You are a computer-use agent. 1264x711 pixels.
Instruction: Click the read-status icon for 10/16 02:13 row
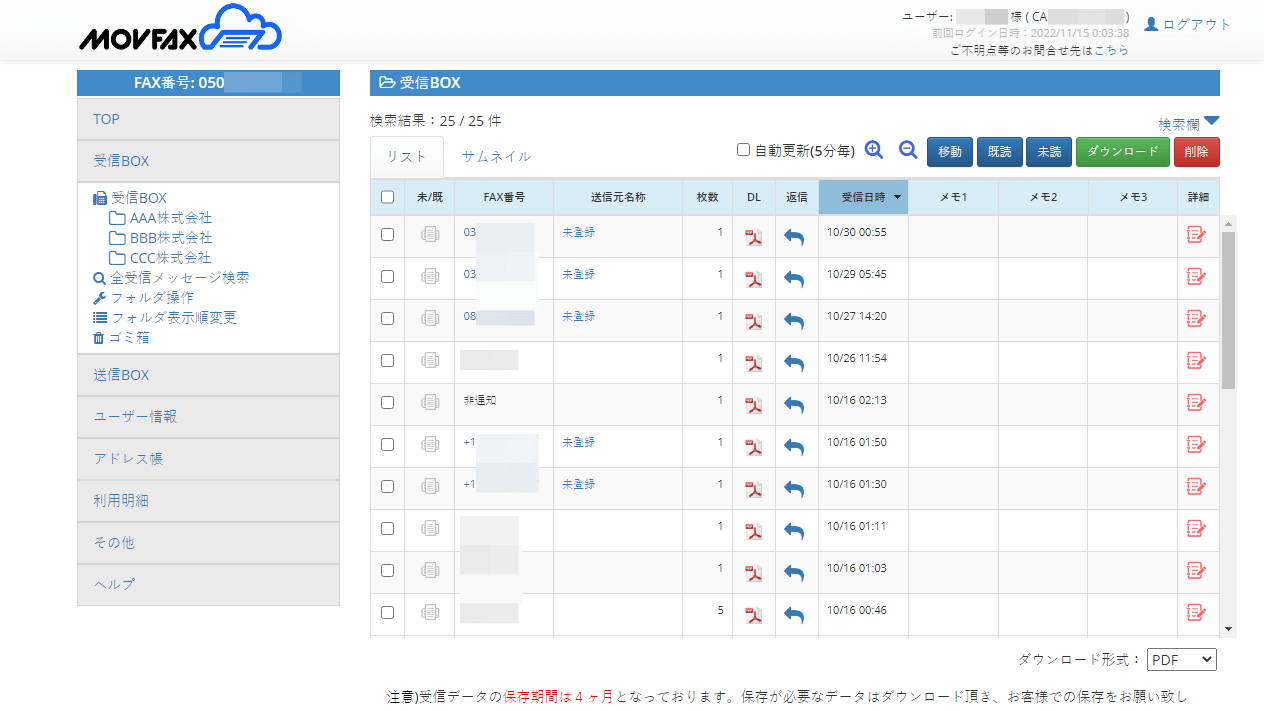tap(430, 403)
